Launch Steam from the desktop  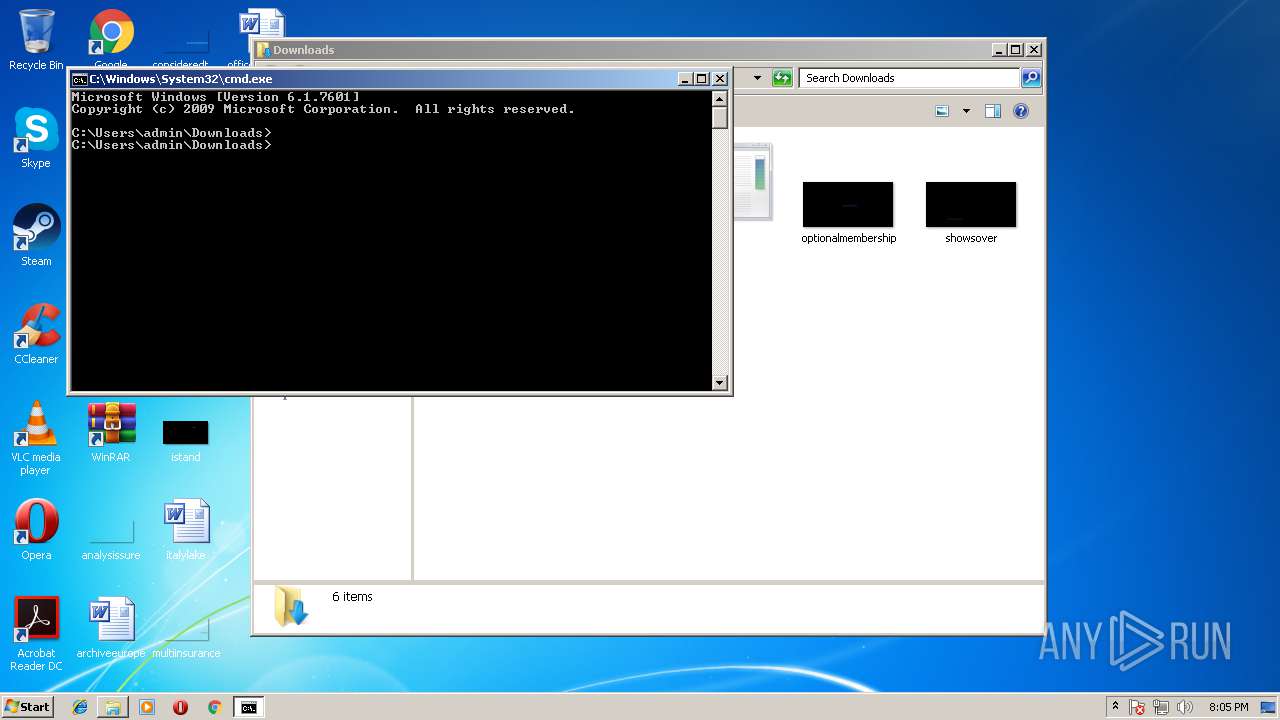tap(36, 236)
